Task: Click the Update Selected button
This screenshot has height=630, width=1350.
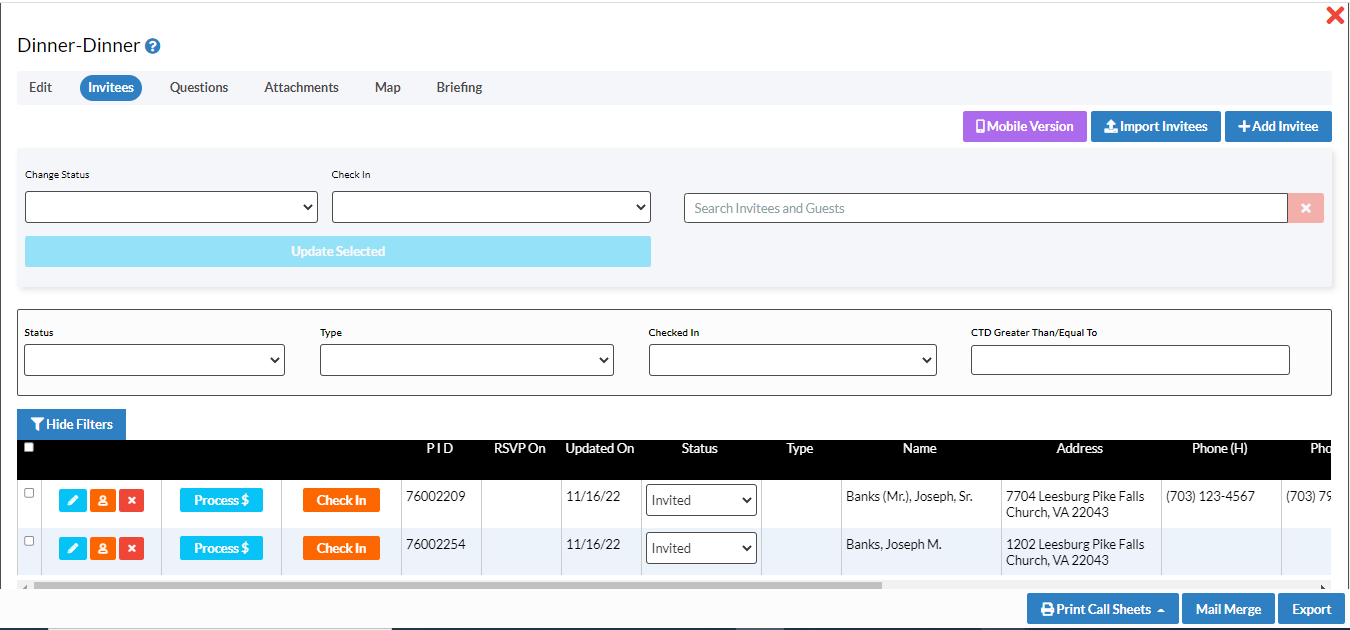Action: click(338, 251)
